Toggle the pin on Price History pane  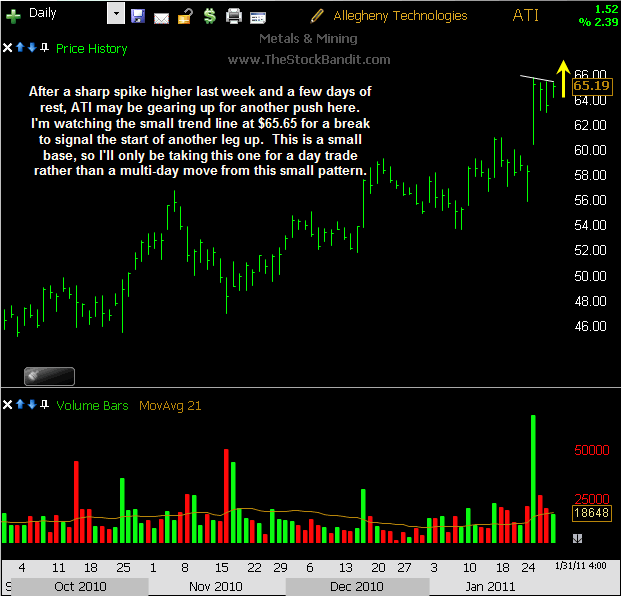[44, 48]
